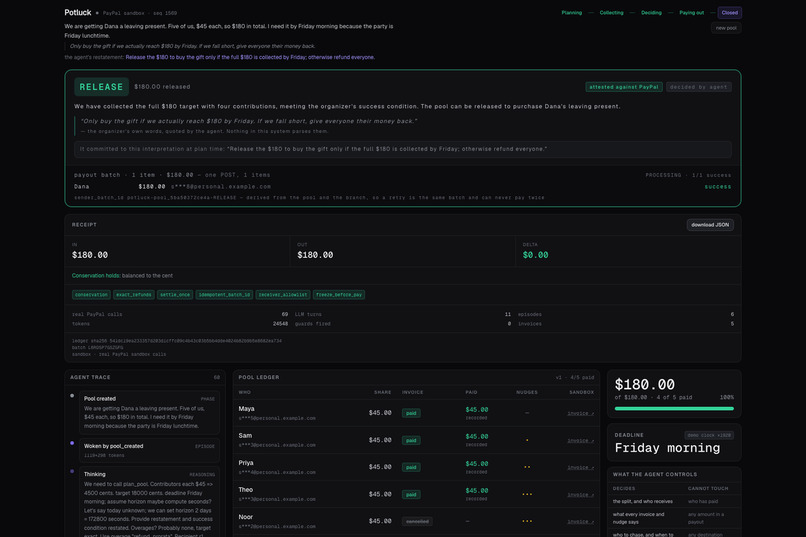The height and width of the screenshot is (537, 806).
Task: Select the Deciding phase step
Action: pyautogui.click(x=651, y=13)
